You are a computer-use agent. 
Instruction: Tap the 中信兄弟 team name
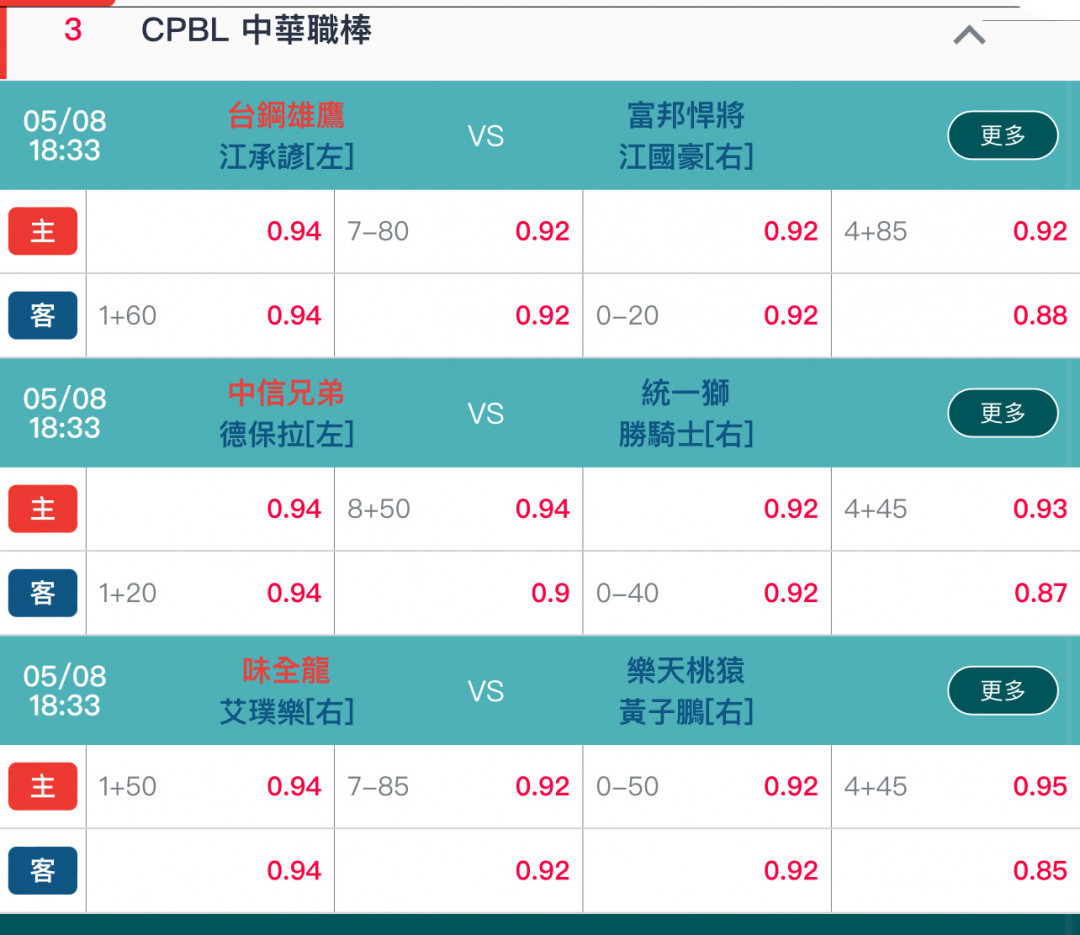coord(287,393)
